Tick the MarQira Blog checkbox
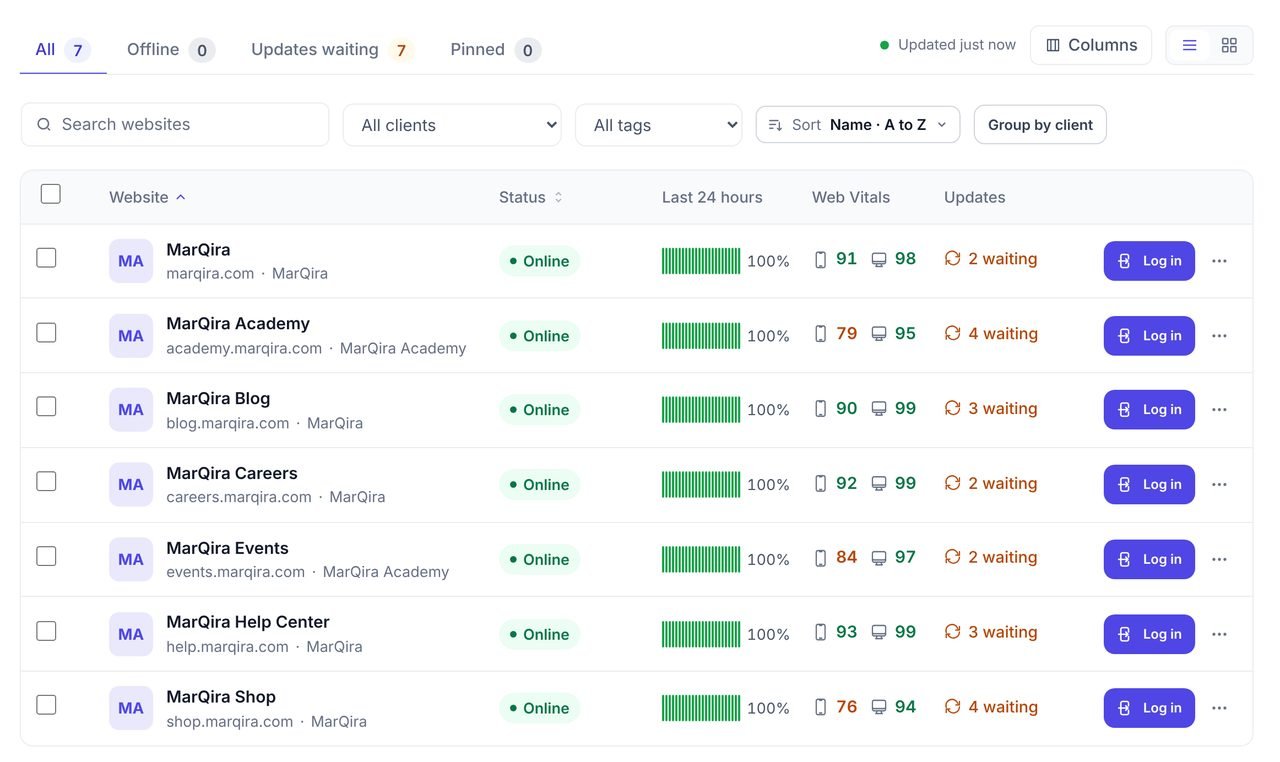The image size is (1280, 762). tap(46, 407)
